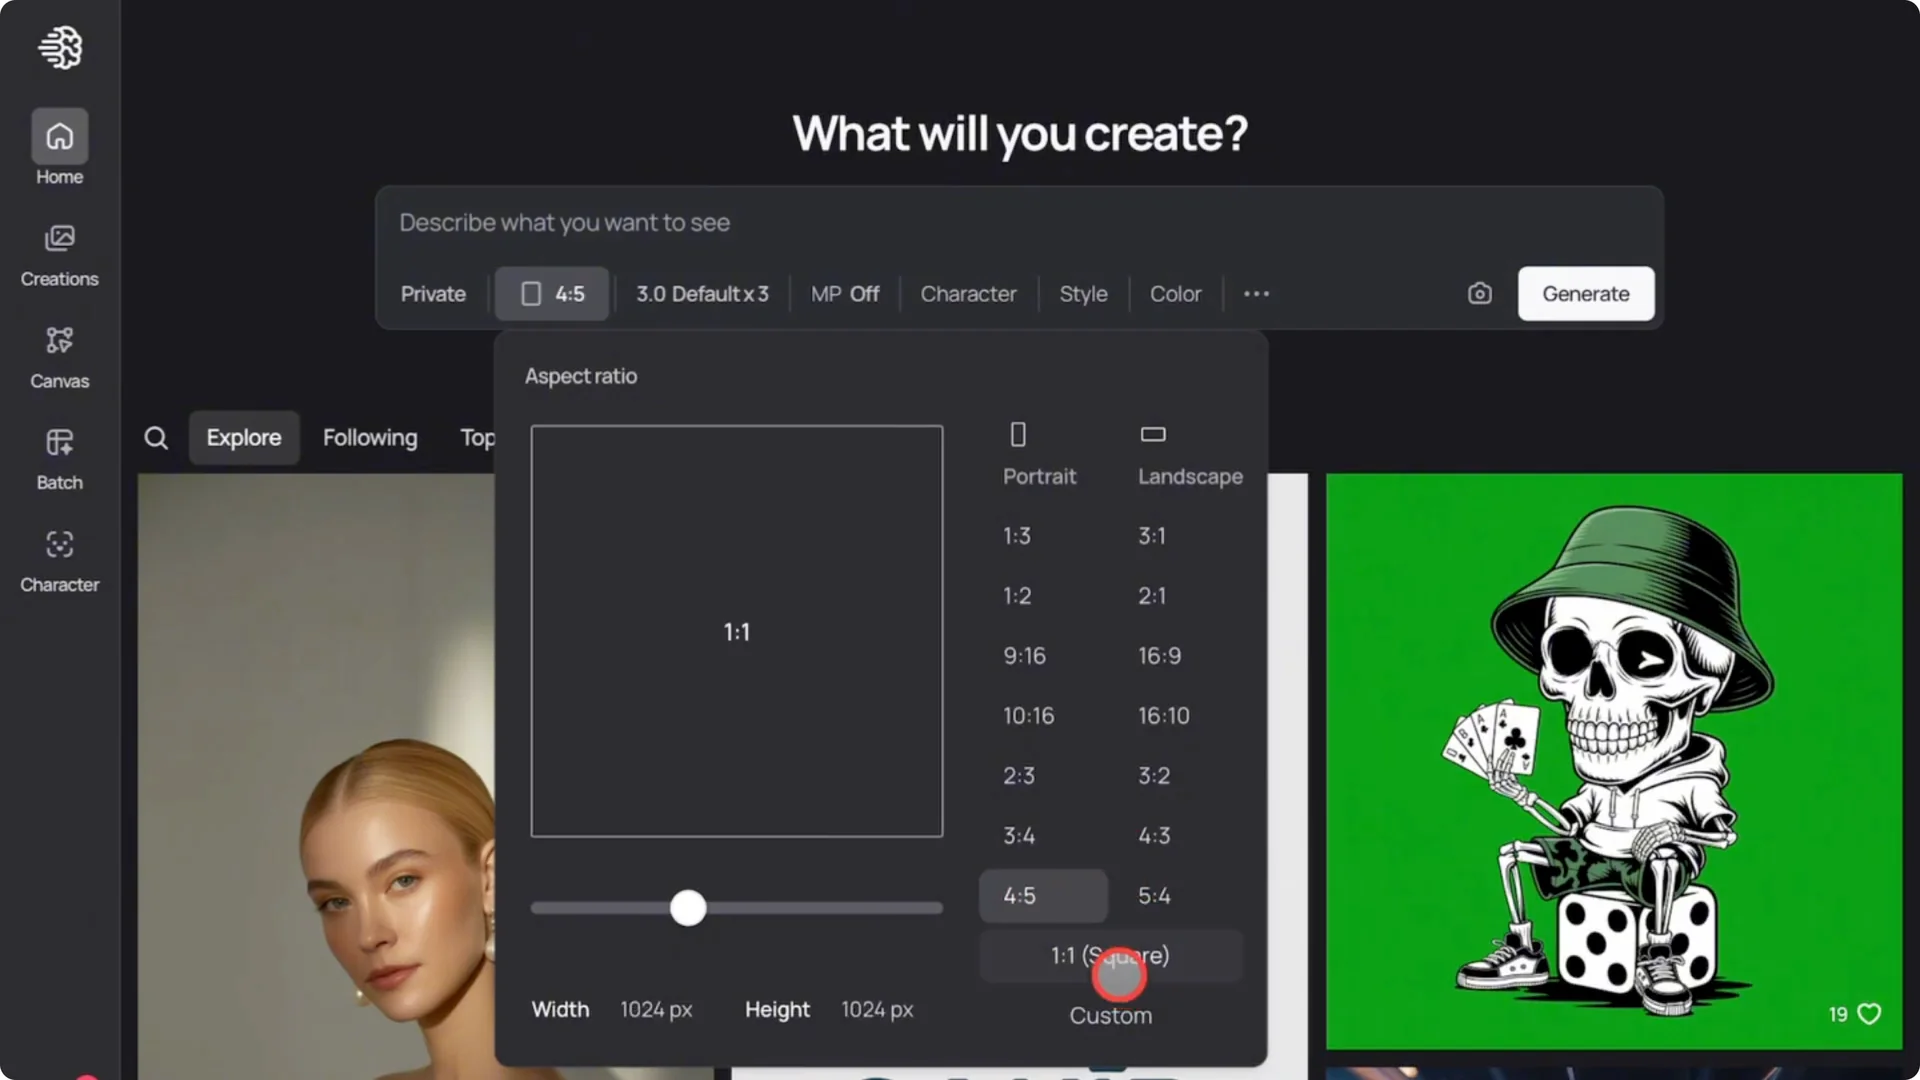1920x1080 pixels.
Task: Open the Home panel in the sidebar
Action: (59, 145)
